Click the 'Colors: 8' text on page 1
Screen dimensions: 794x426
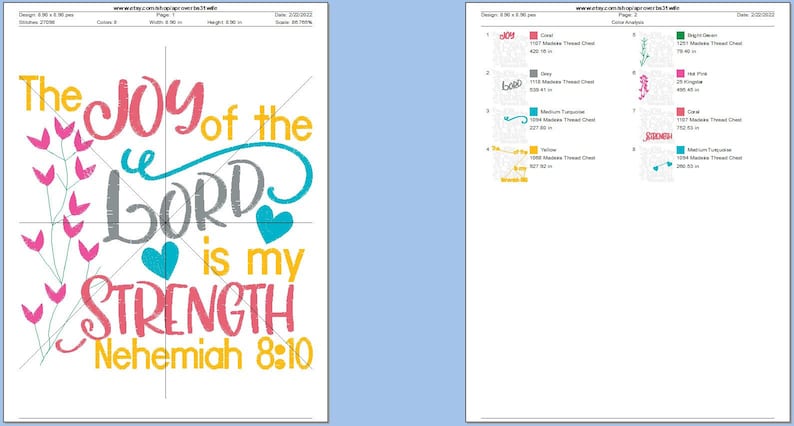(107, 22)
